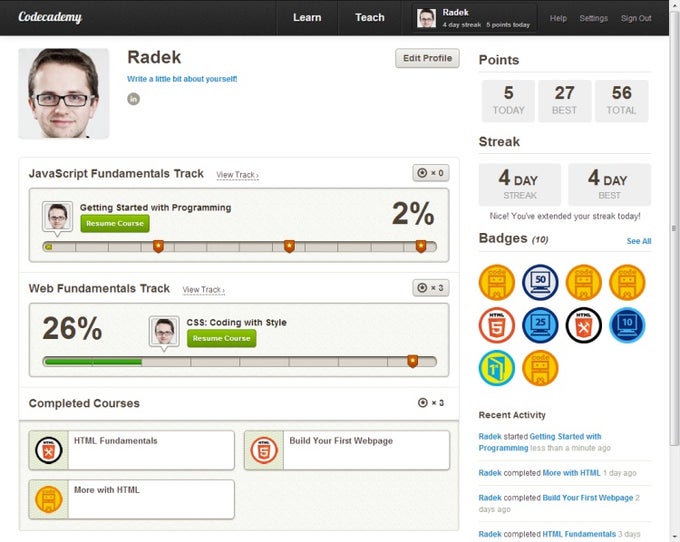The image size is (680, 542).
Task: Click the LinkedIn icon under the name
Action: 133,99
